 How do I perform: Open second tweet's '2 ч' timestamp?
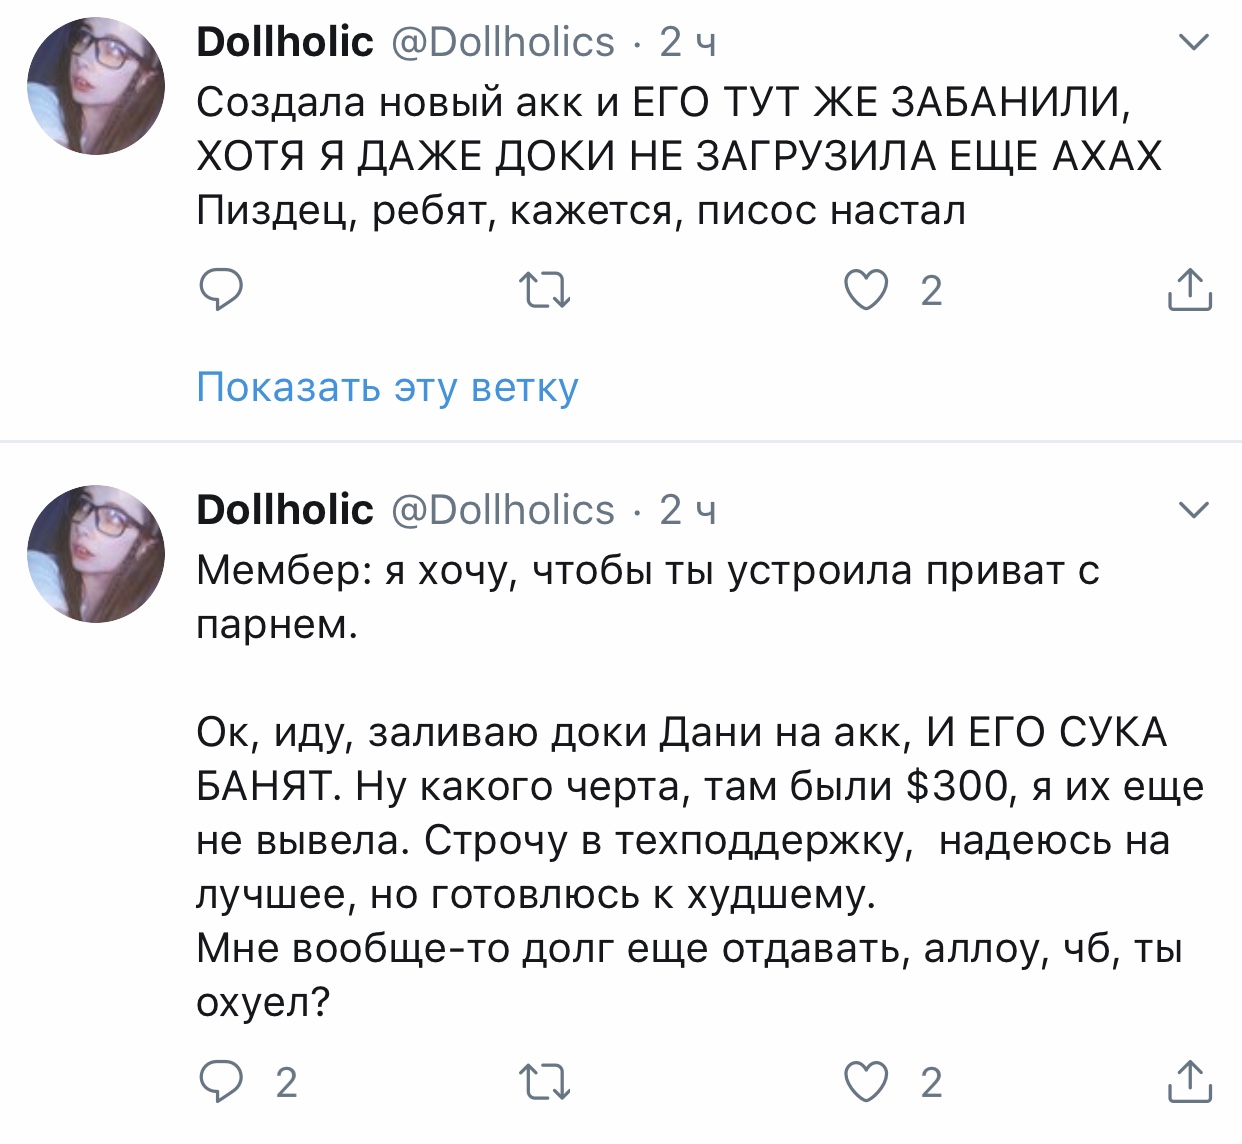coord(687,510)
